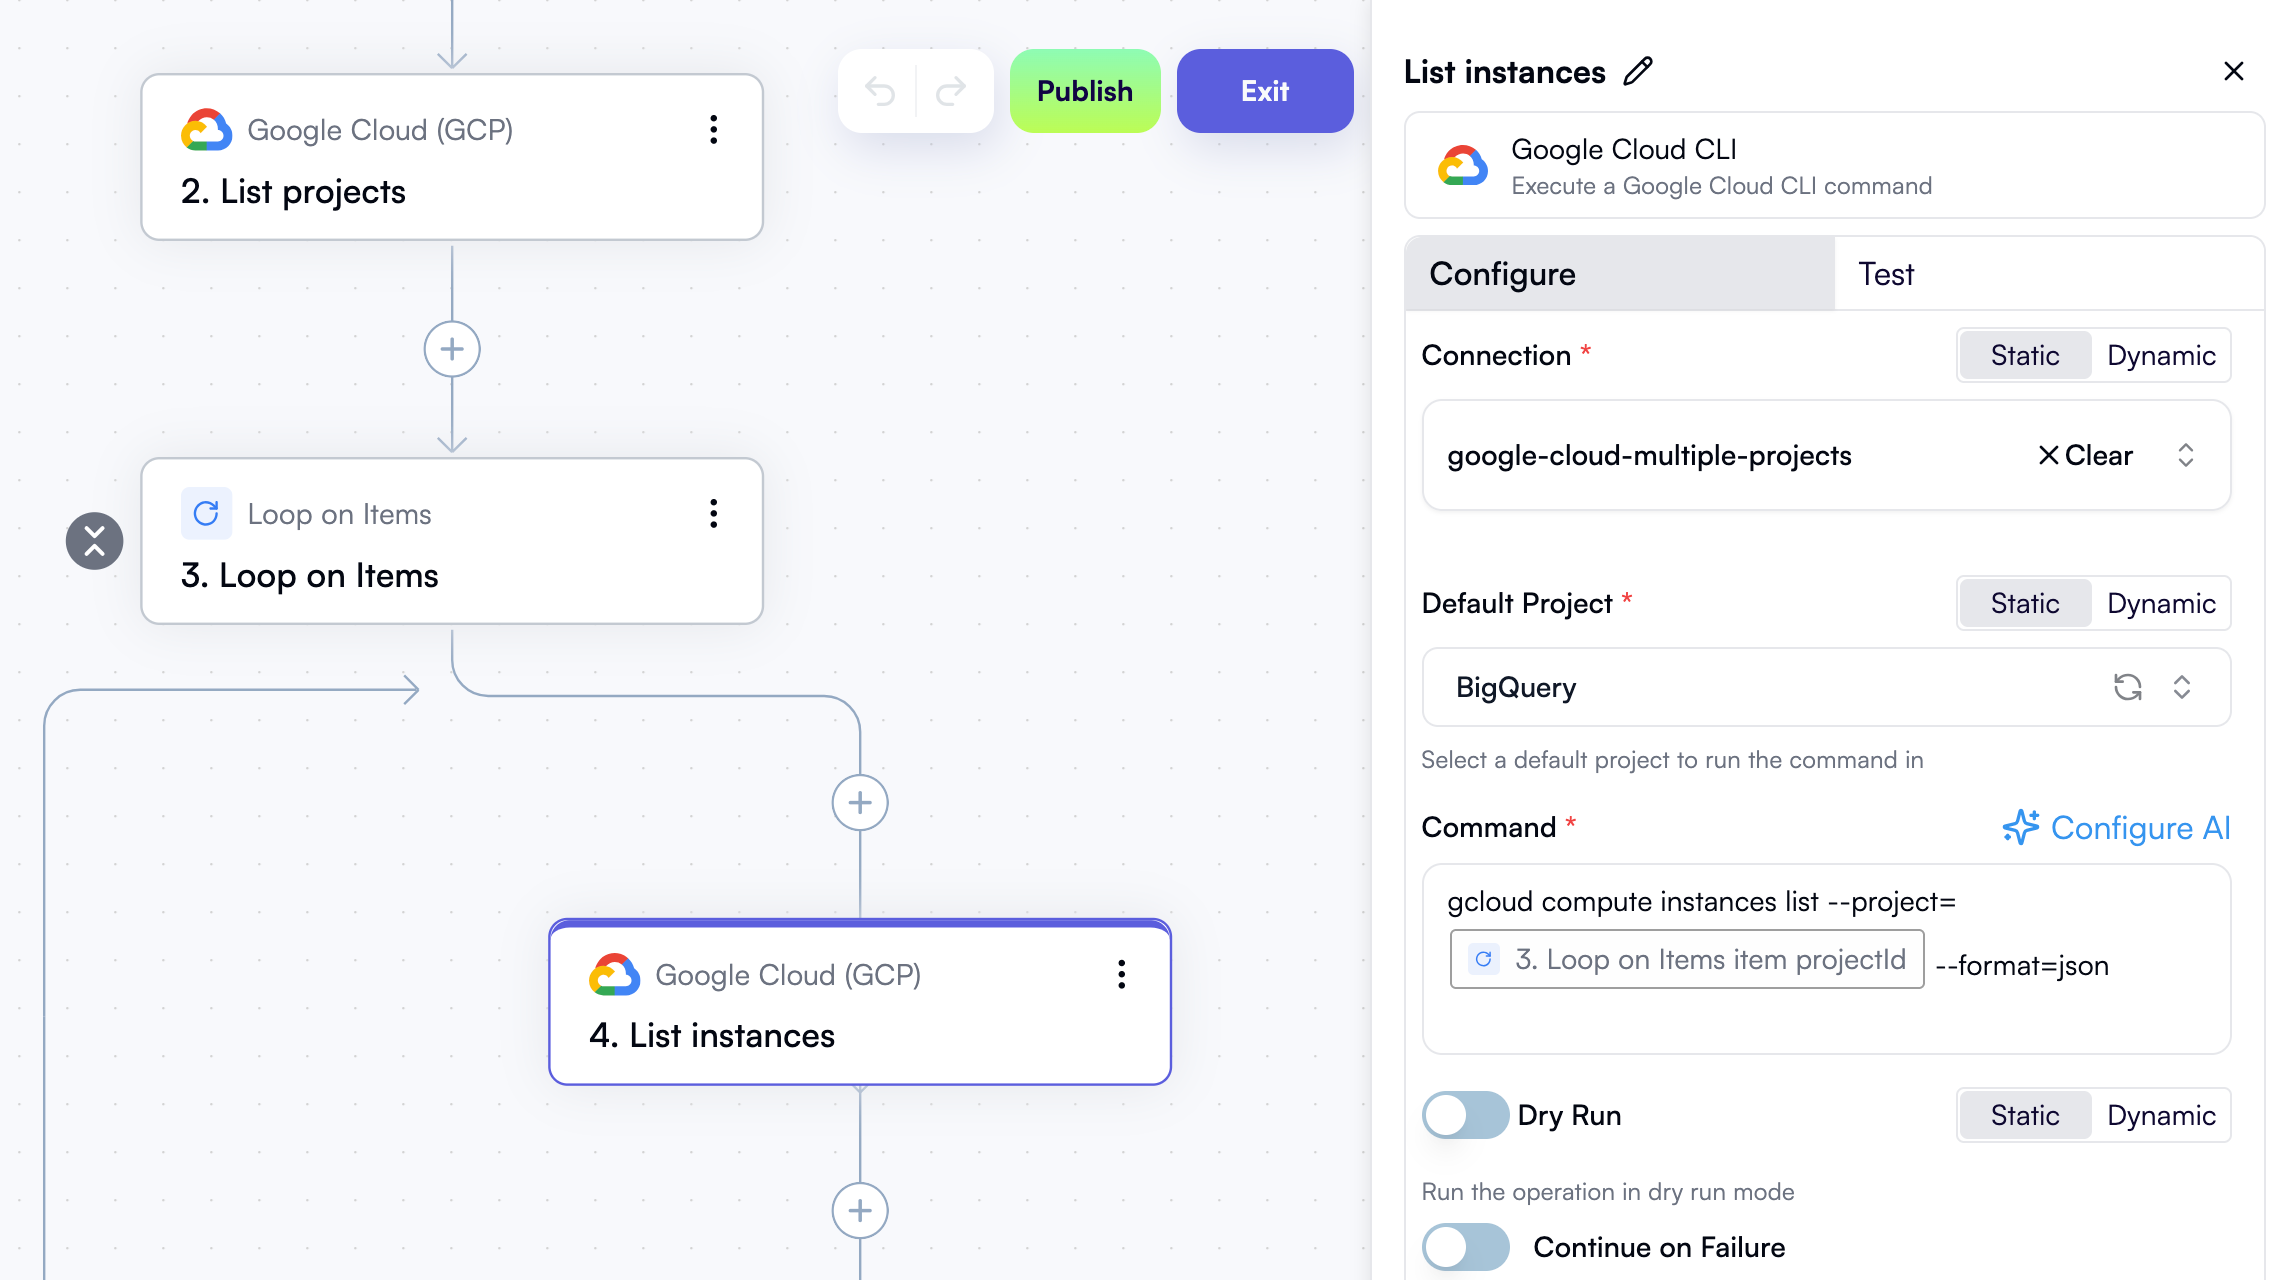Click the Publish button
The width and height of the screenshot is (2287, 1280).
click(x=1085, y=92)
